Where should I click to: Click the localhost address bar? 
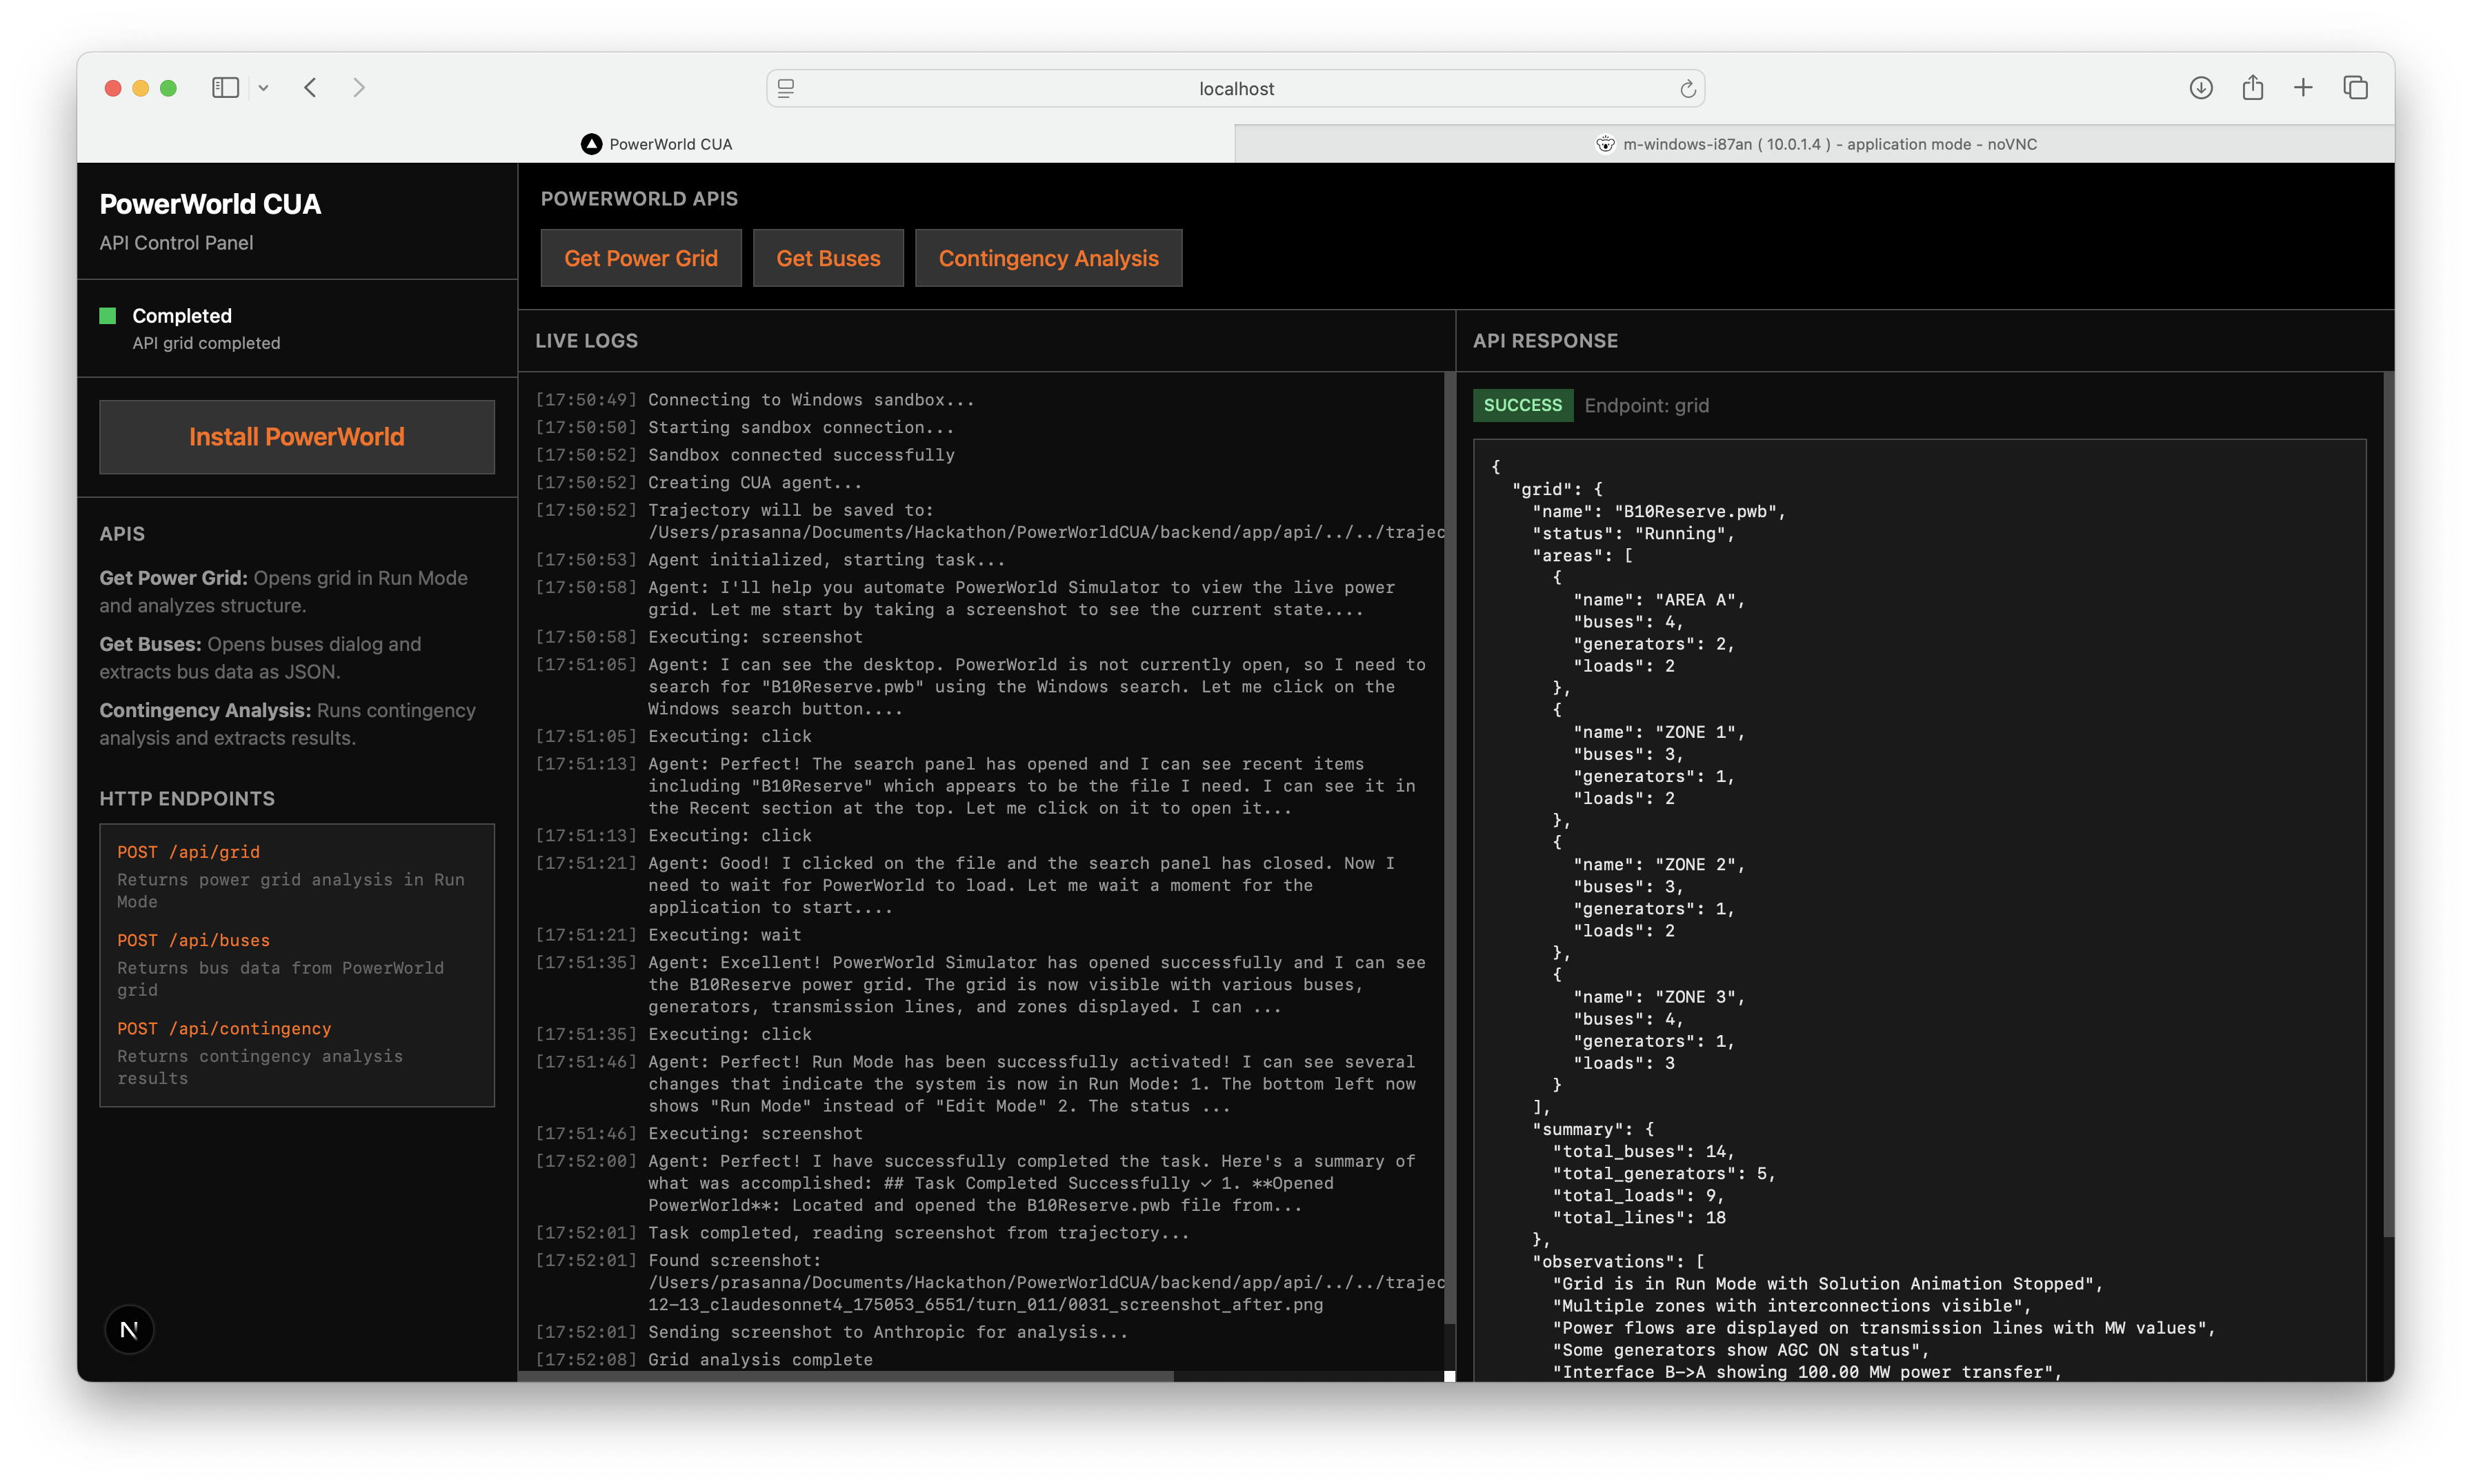[1236, 89]
